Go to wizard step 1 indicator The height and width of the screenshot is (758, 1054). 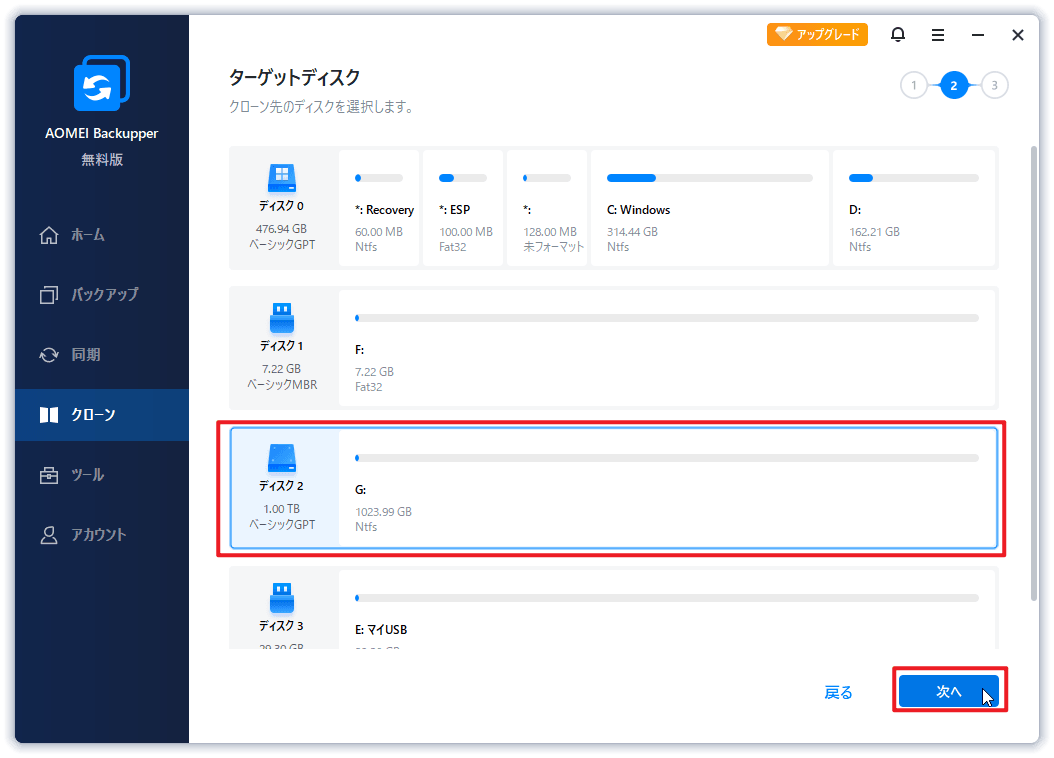coord(914,85)
